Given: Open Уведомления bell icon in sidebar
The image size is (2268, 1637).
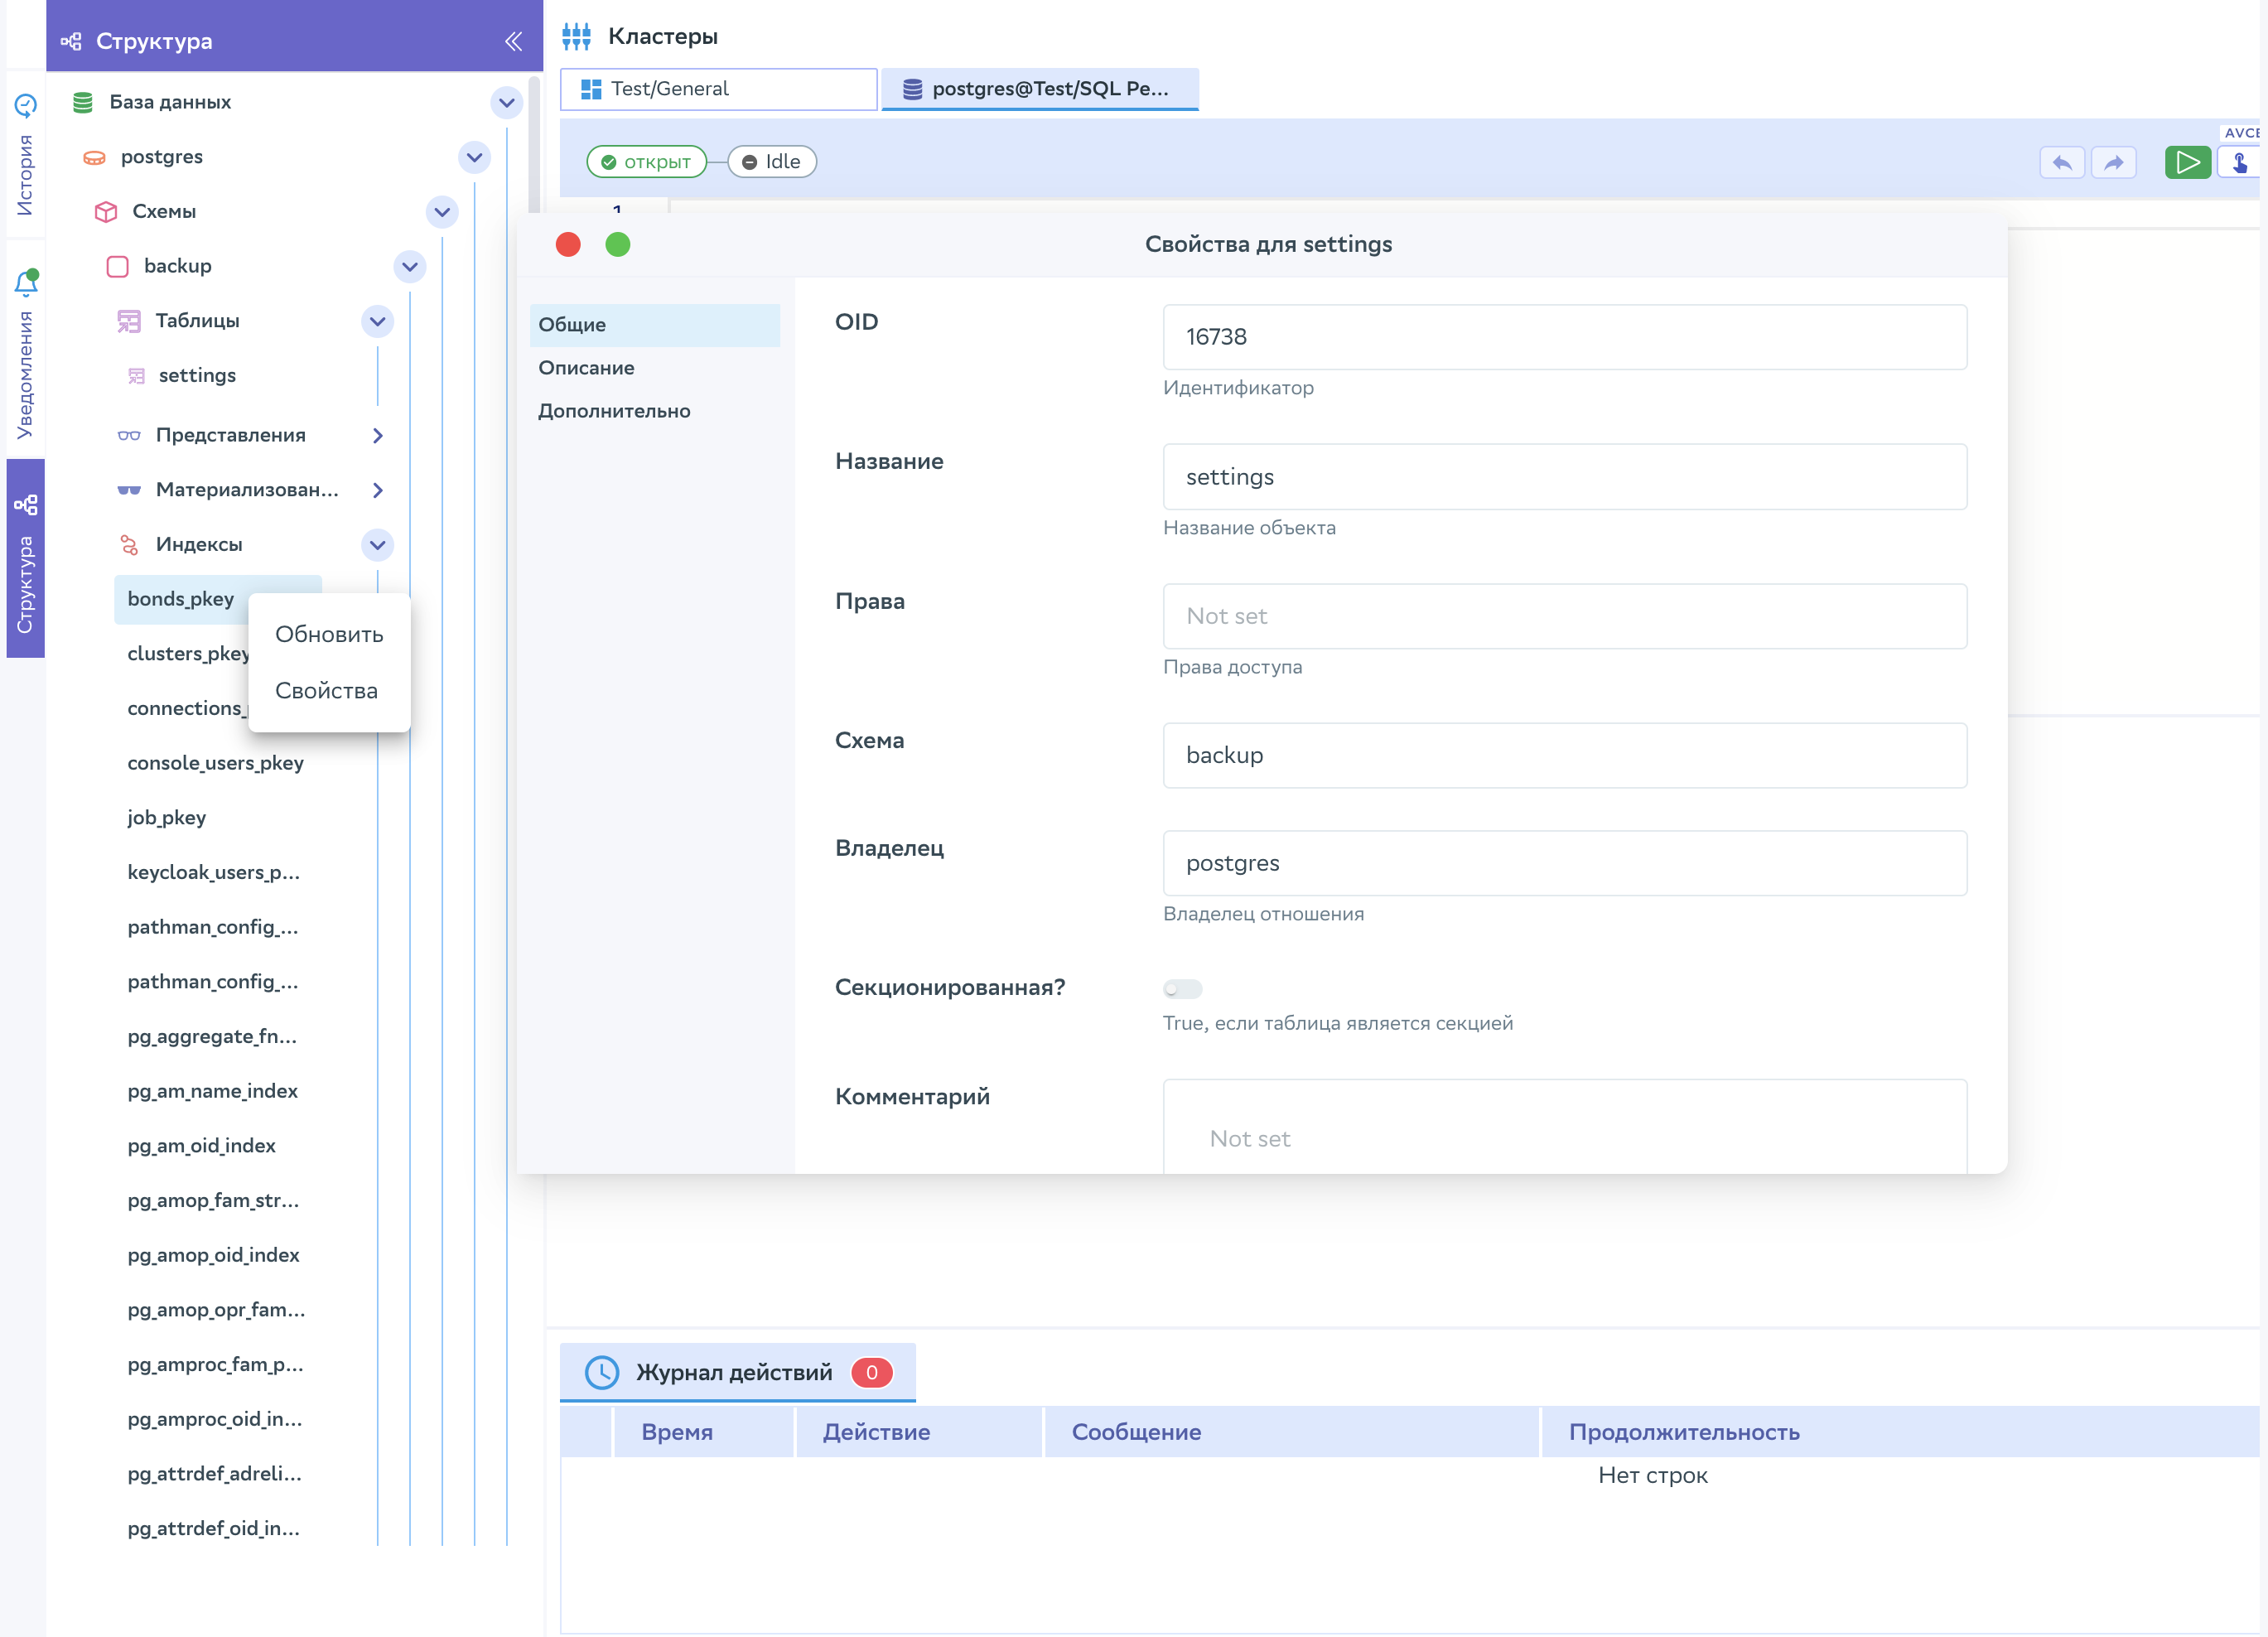Looking at the screenshot, I should tap(26, 283).
